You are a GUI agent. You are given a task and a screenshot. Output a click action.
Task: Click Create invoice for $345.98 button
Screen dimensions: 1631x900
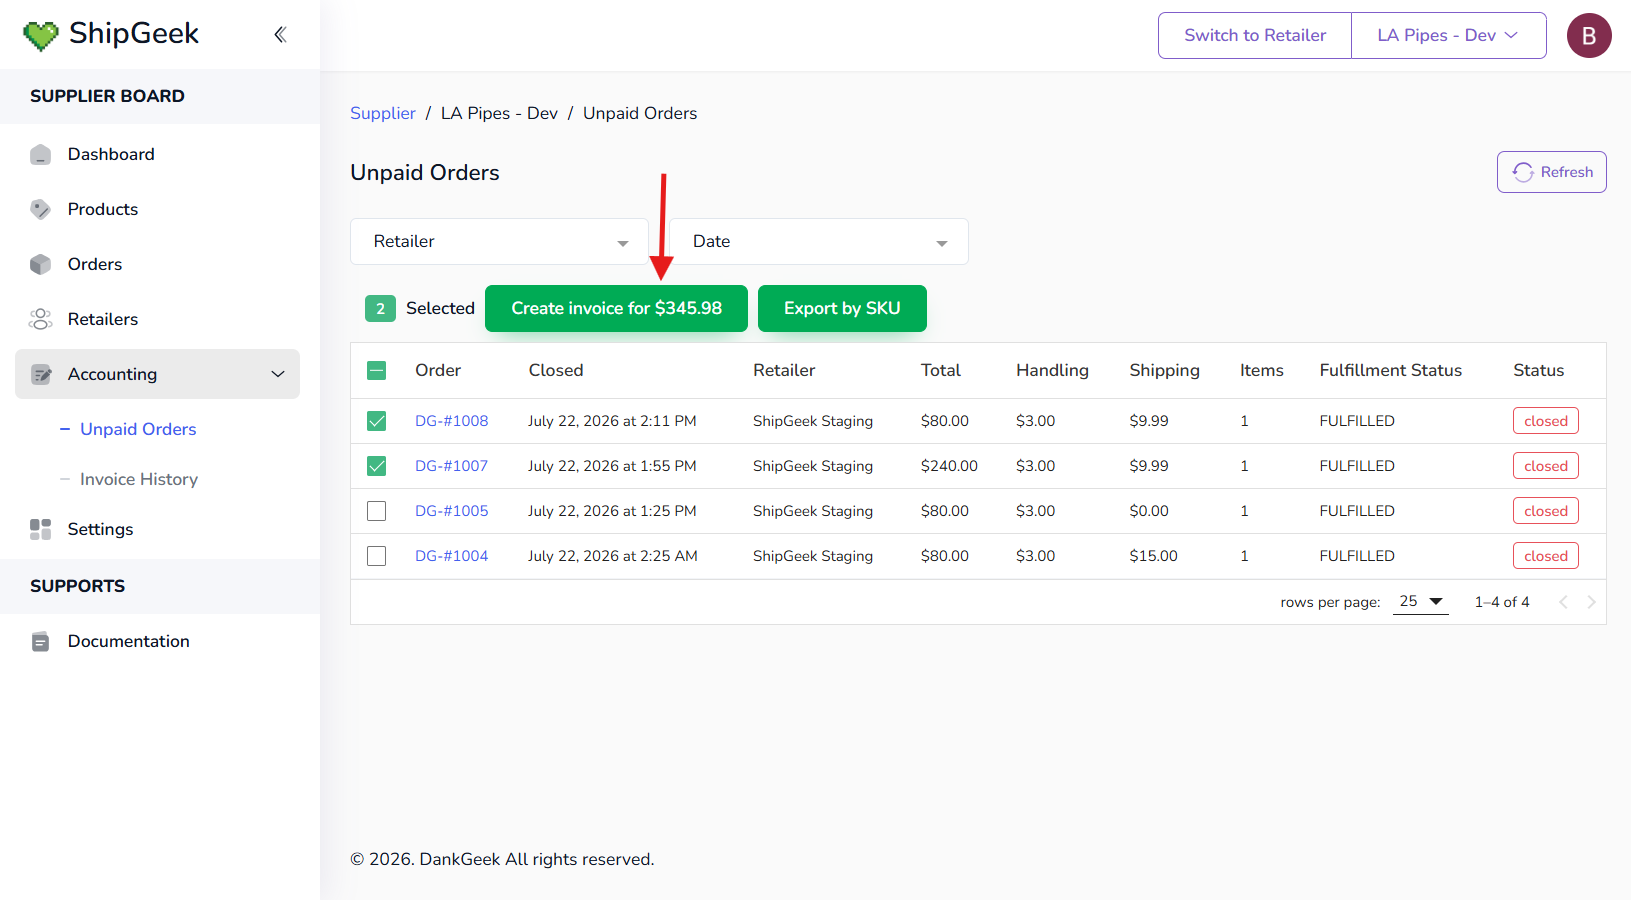click(x=616, y=308)
